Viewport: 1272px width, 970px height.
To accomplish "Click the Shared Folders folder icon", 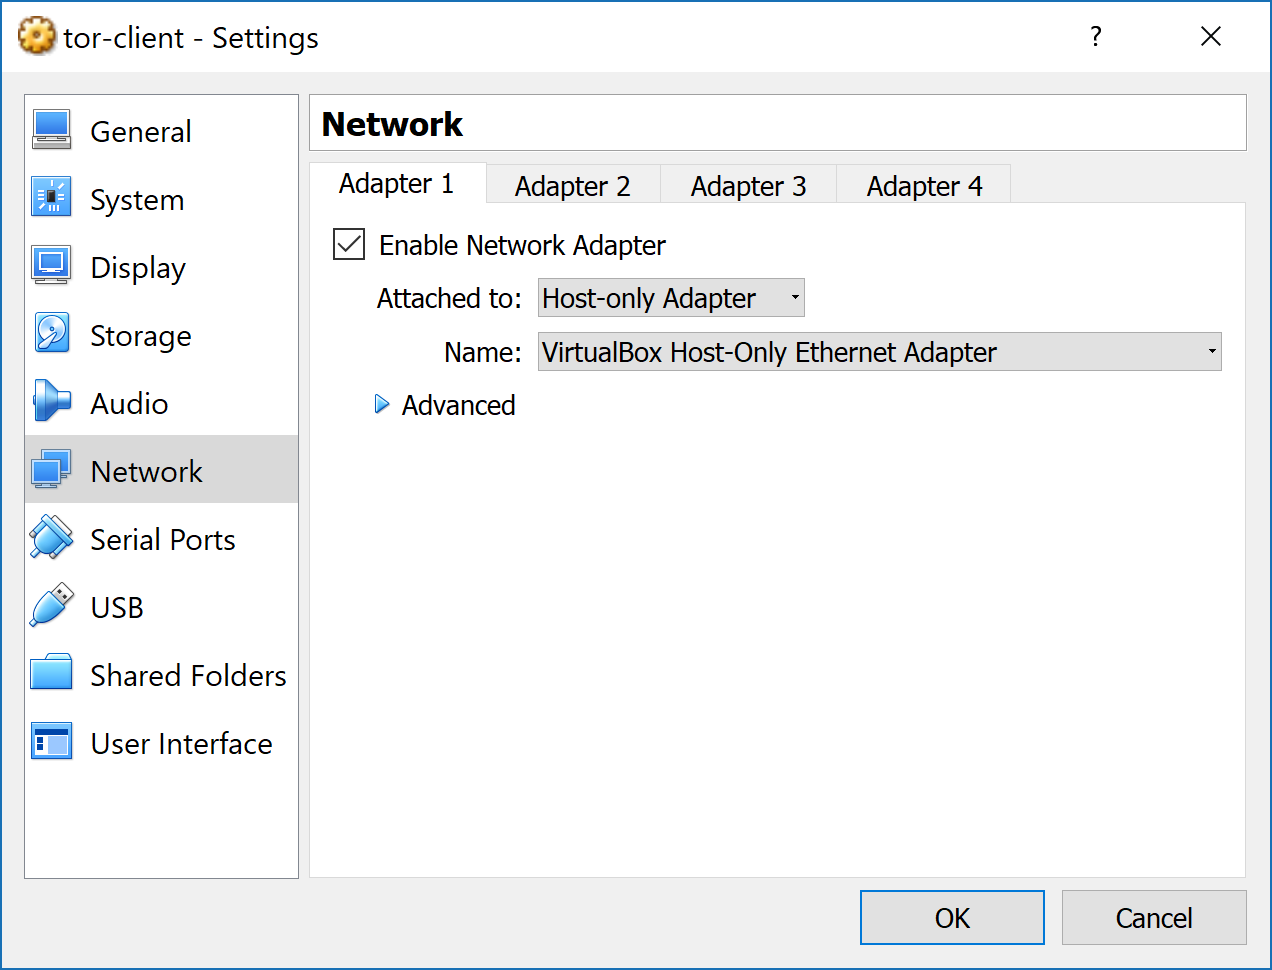I will coord(51,674).
